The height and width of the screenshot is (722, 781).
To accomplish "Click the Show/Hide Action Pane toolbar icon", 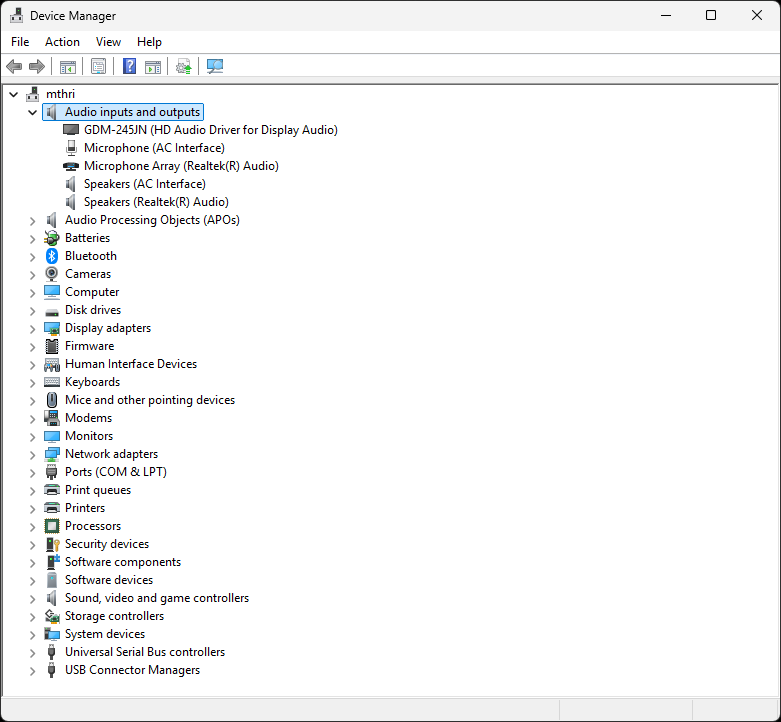I will tap(153, 66).
